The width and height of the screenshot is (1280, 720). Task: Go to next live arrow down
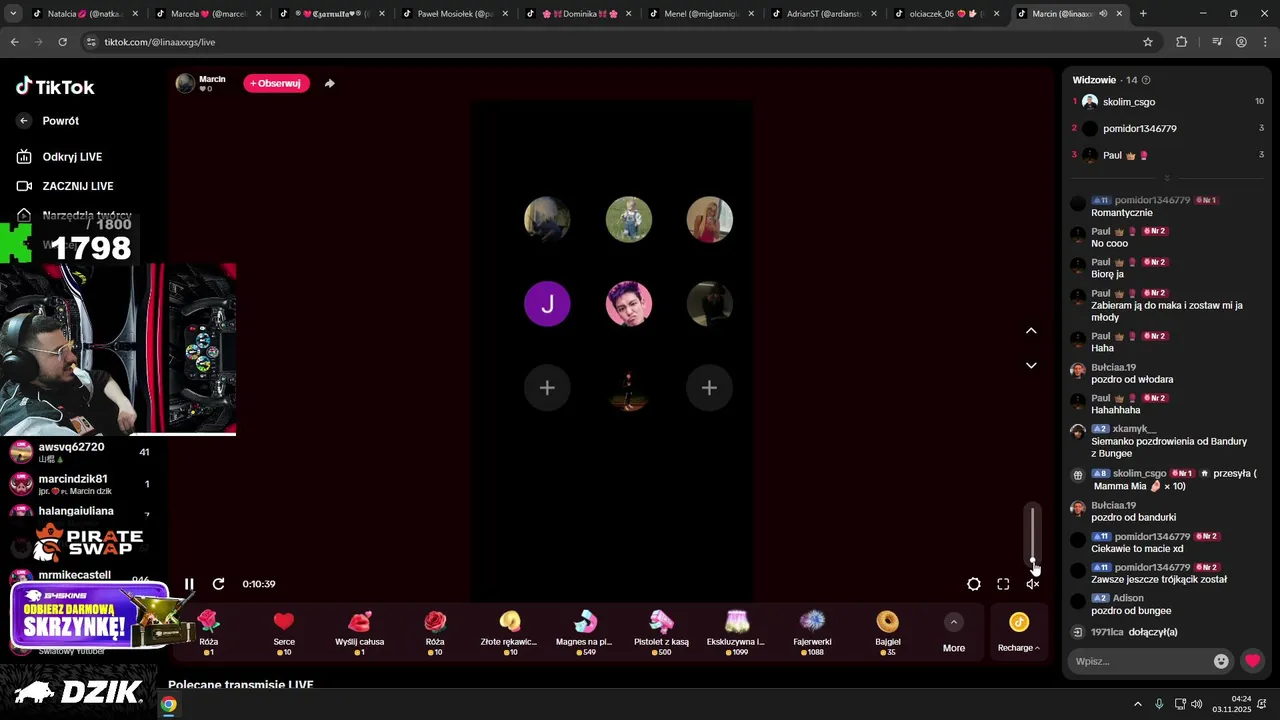[1031, 365]
